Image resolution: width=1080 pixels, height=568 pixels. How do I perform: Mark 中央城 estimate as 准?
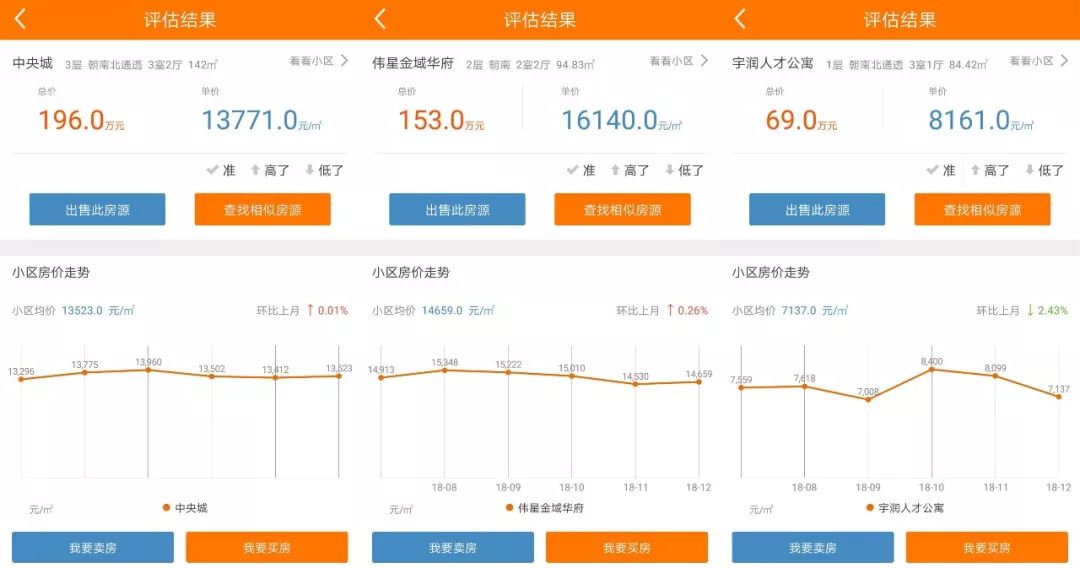(221, 170)
